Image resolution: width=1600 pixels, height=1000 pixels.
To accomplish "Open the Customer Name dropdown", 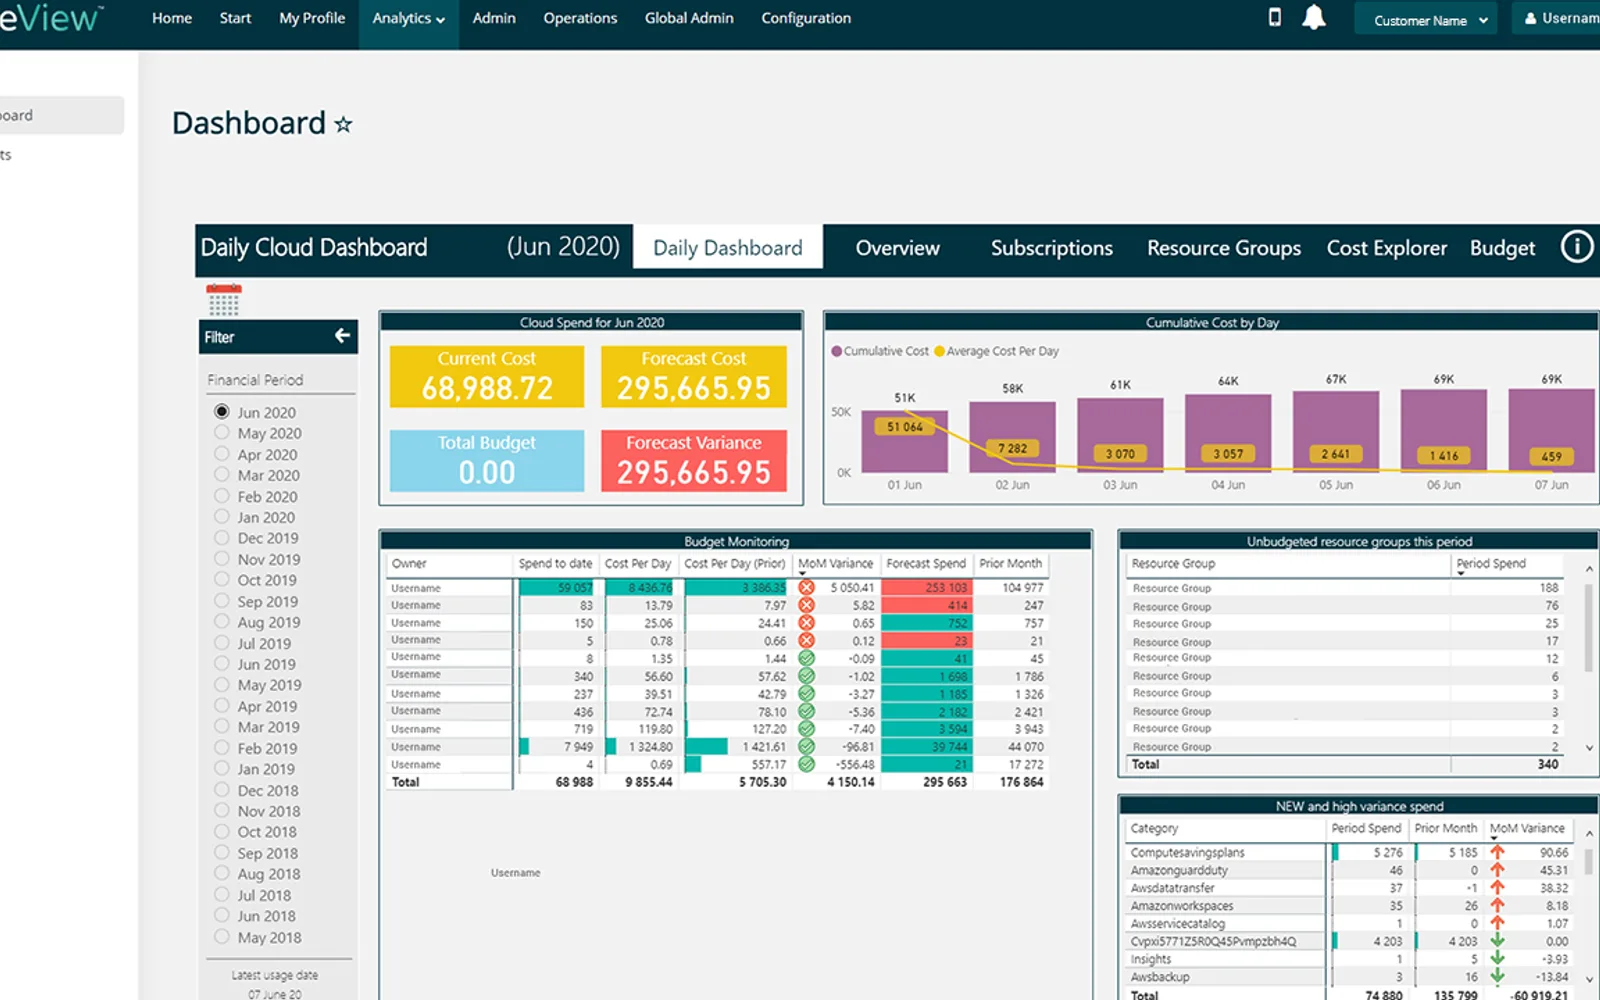I will click(1425, 20).
